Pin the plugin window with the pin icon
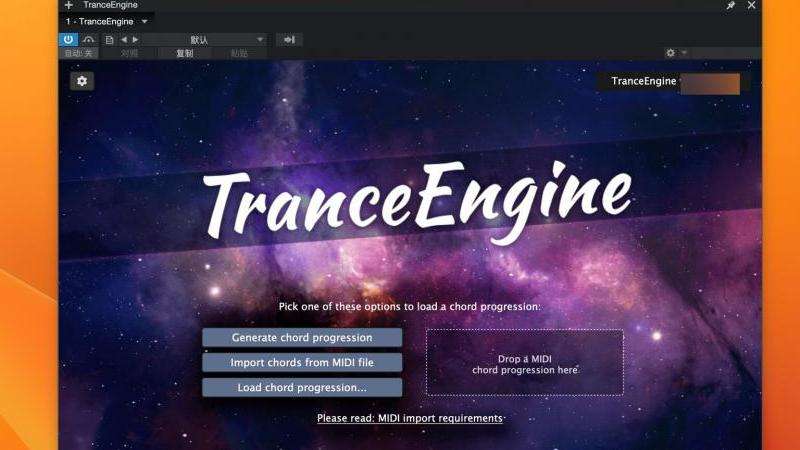800x450 pixels. (x=731, y=5)
